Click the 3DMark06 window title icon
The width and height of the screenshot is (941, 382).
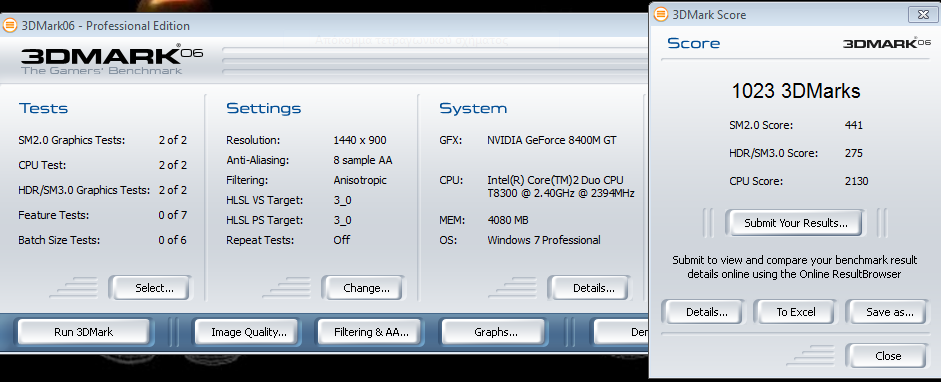10,26
